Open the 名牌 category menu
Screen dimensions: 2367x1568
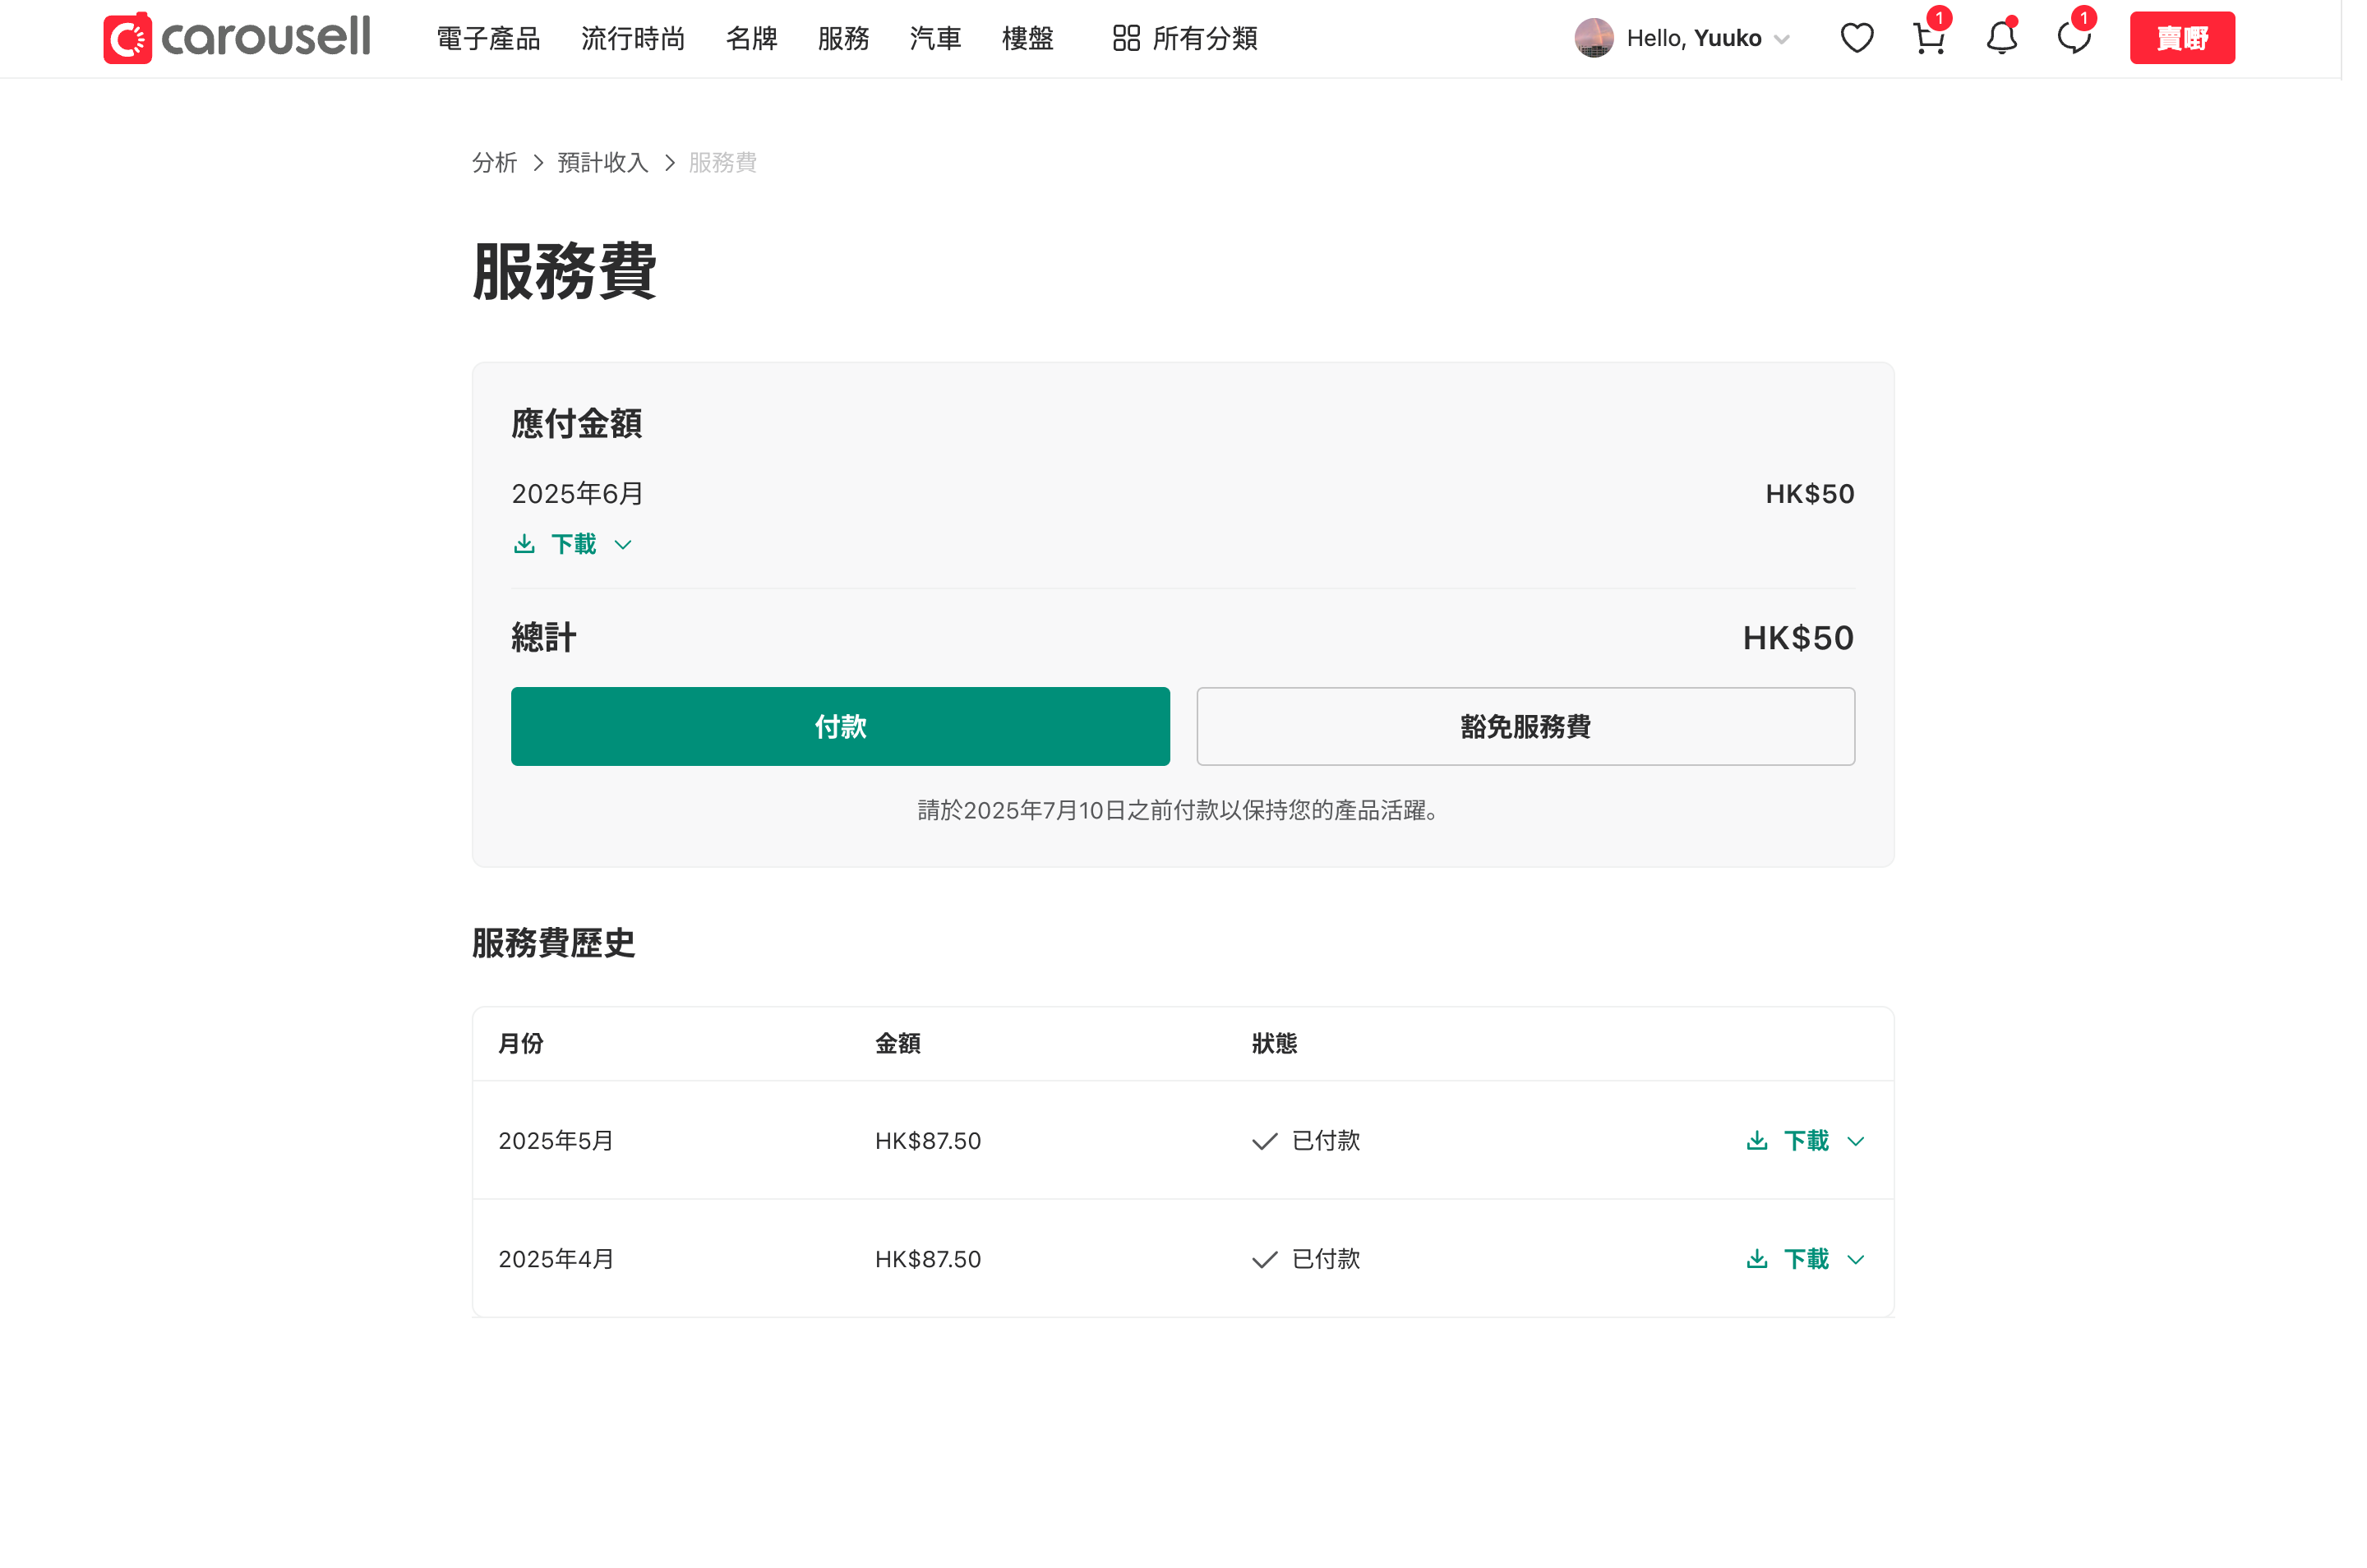tap(751, 38)
